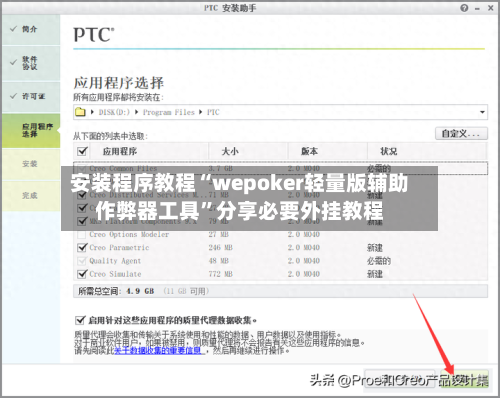Click the Quality Agent checkbox
Viewport: 500px width, 398px height.
pos(82,261)
